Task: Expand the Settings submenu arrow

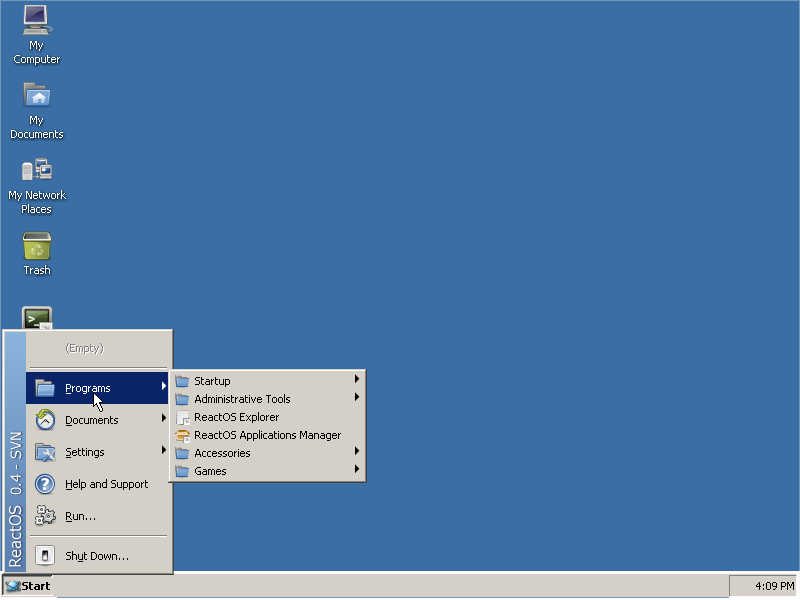Action: click(x=164, y=449)
